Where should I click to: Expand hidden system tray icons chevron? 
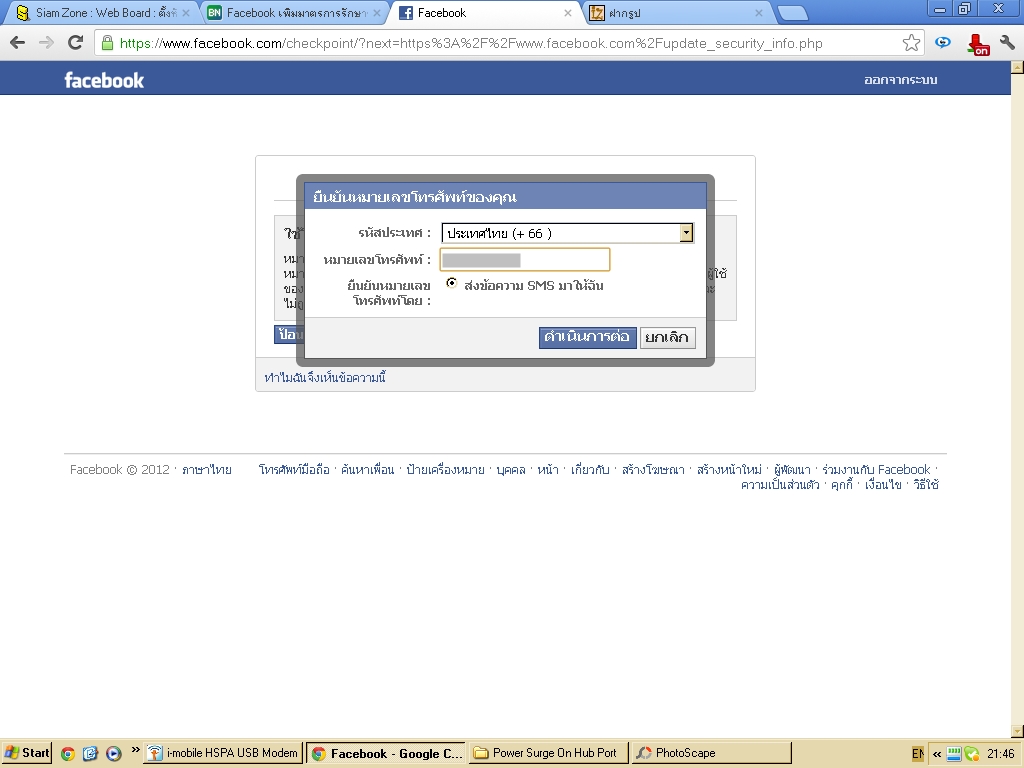(936, 754)
